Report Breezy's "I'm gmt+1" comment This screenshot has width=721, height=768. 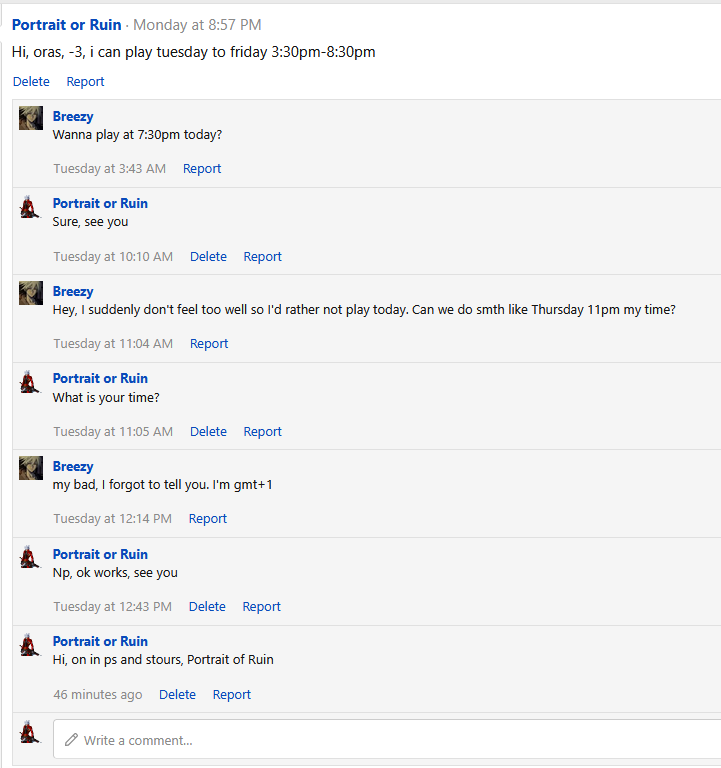point(208,519)
